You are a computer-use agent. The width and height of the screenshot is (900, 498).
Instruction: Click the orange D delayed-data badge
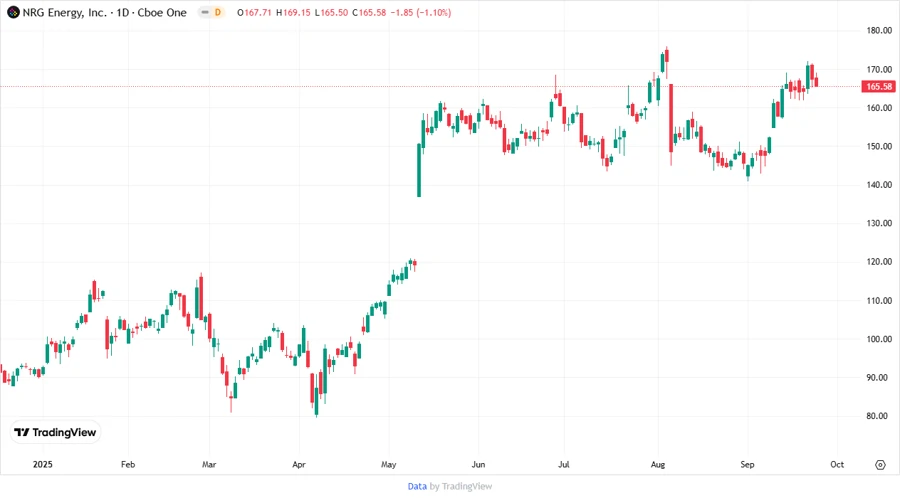pyautogui.click(x=218, y=12)
